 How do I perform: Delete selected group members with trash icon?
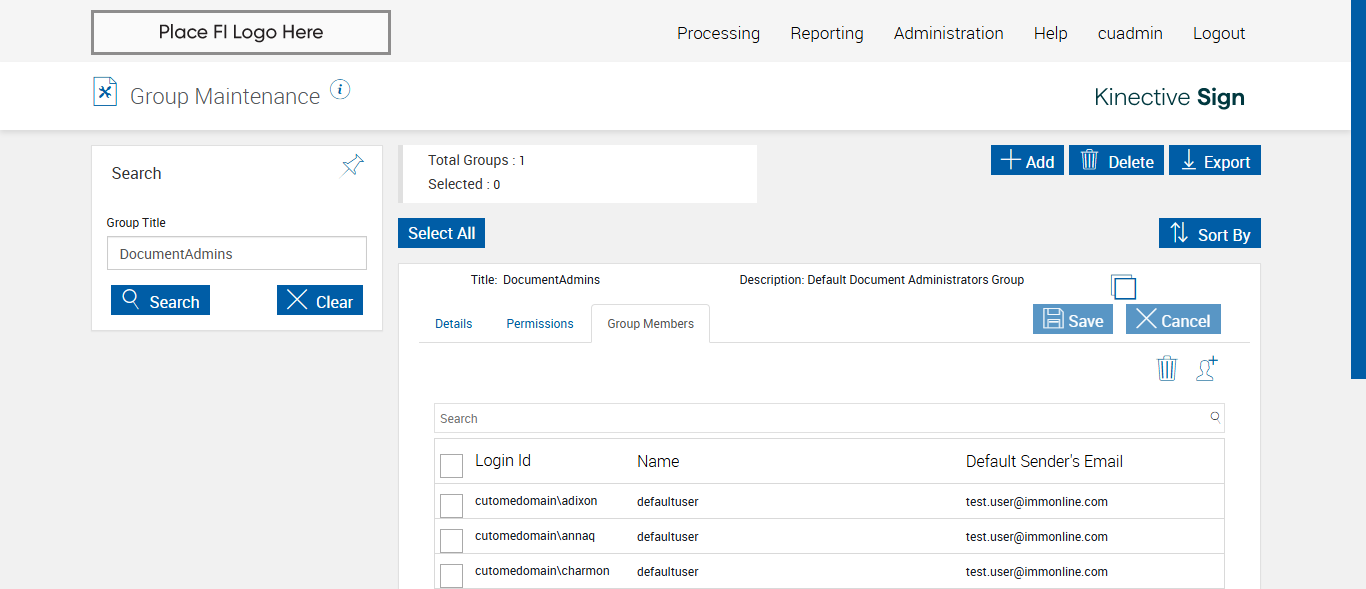coord(1167,368)
